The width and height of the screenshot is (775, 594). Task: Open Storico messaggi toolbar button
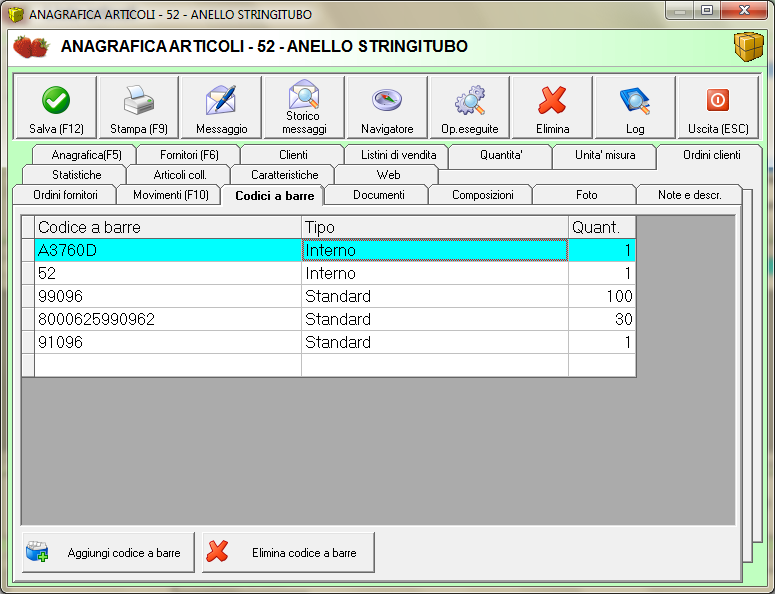304,107
